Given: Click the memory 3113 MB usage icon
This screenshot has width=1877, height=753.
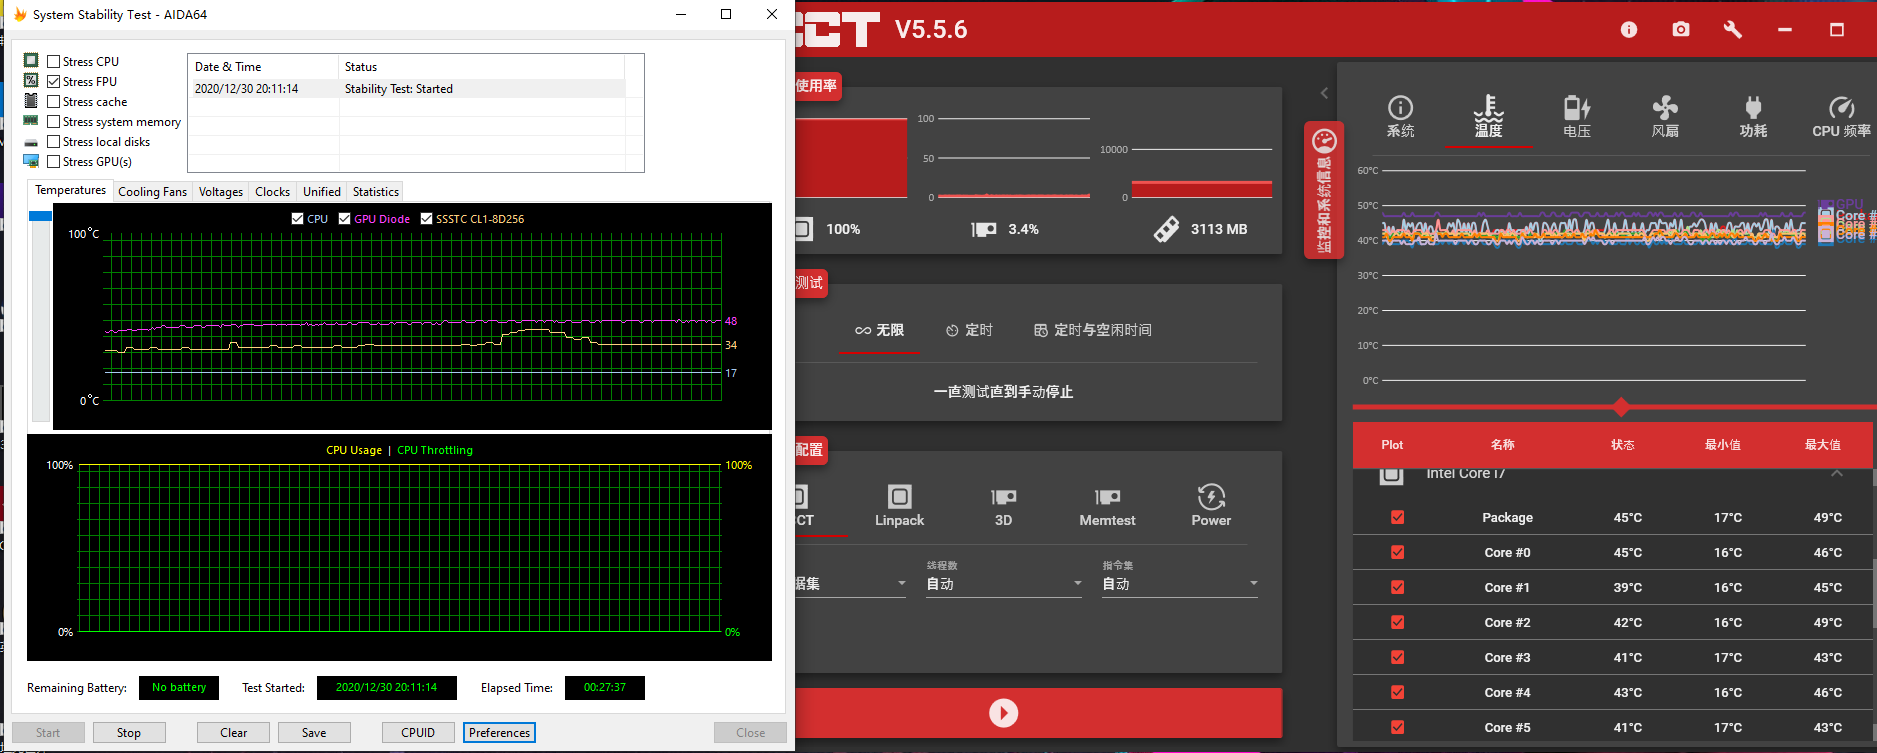Looking at the screenshot, I should coord(1166,229).
